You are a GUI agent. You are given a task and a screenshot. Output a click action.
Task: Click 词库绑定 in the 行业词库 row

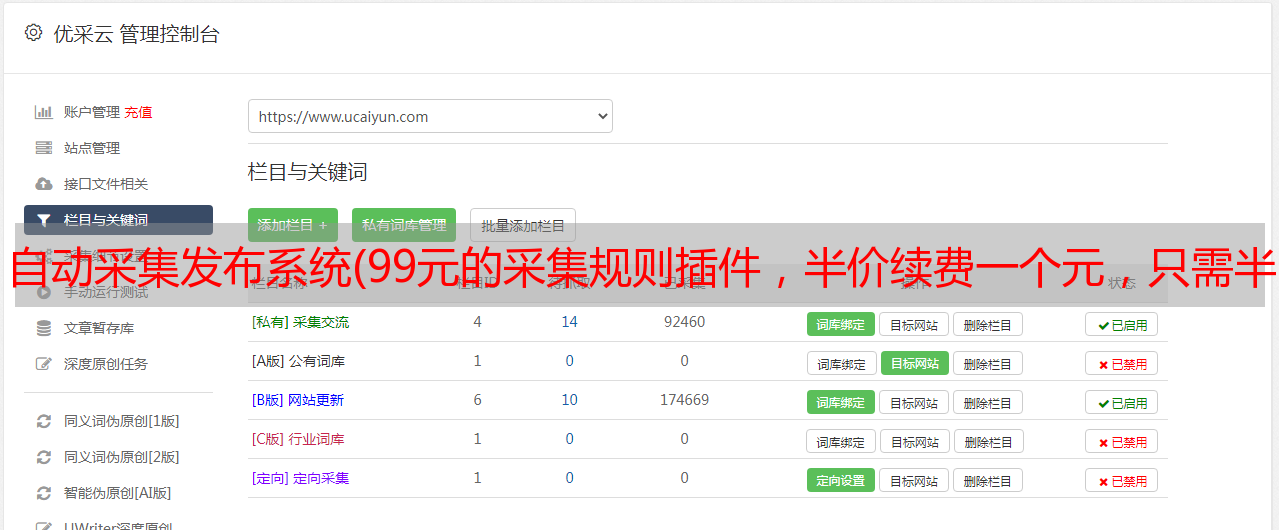(x=841, y=441)
